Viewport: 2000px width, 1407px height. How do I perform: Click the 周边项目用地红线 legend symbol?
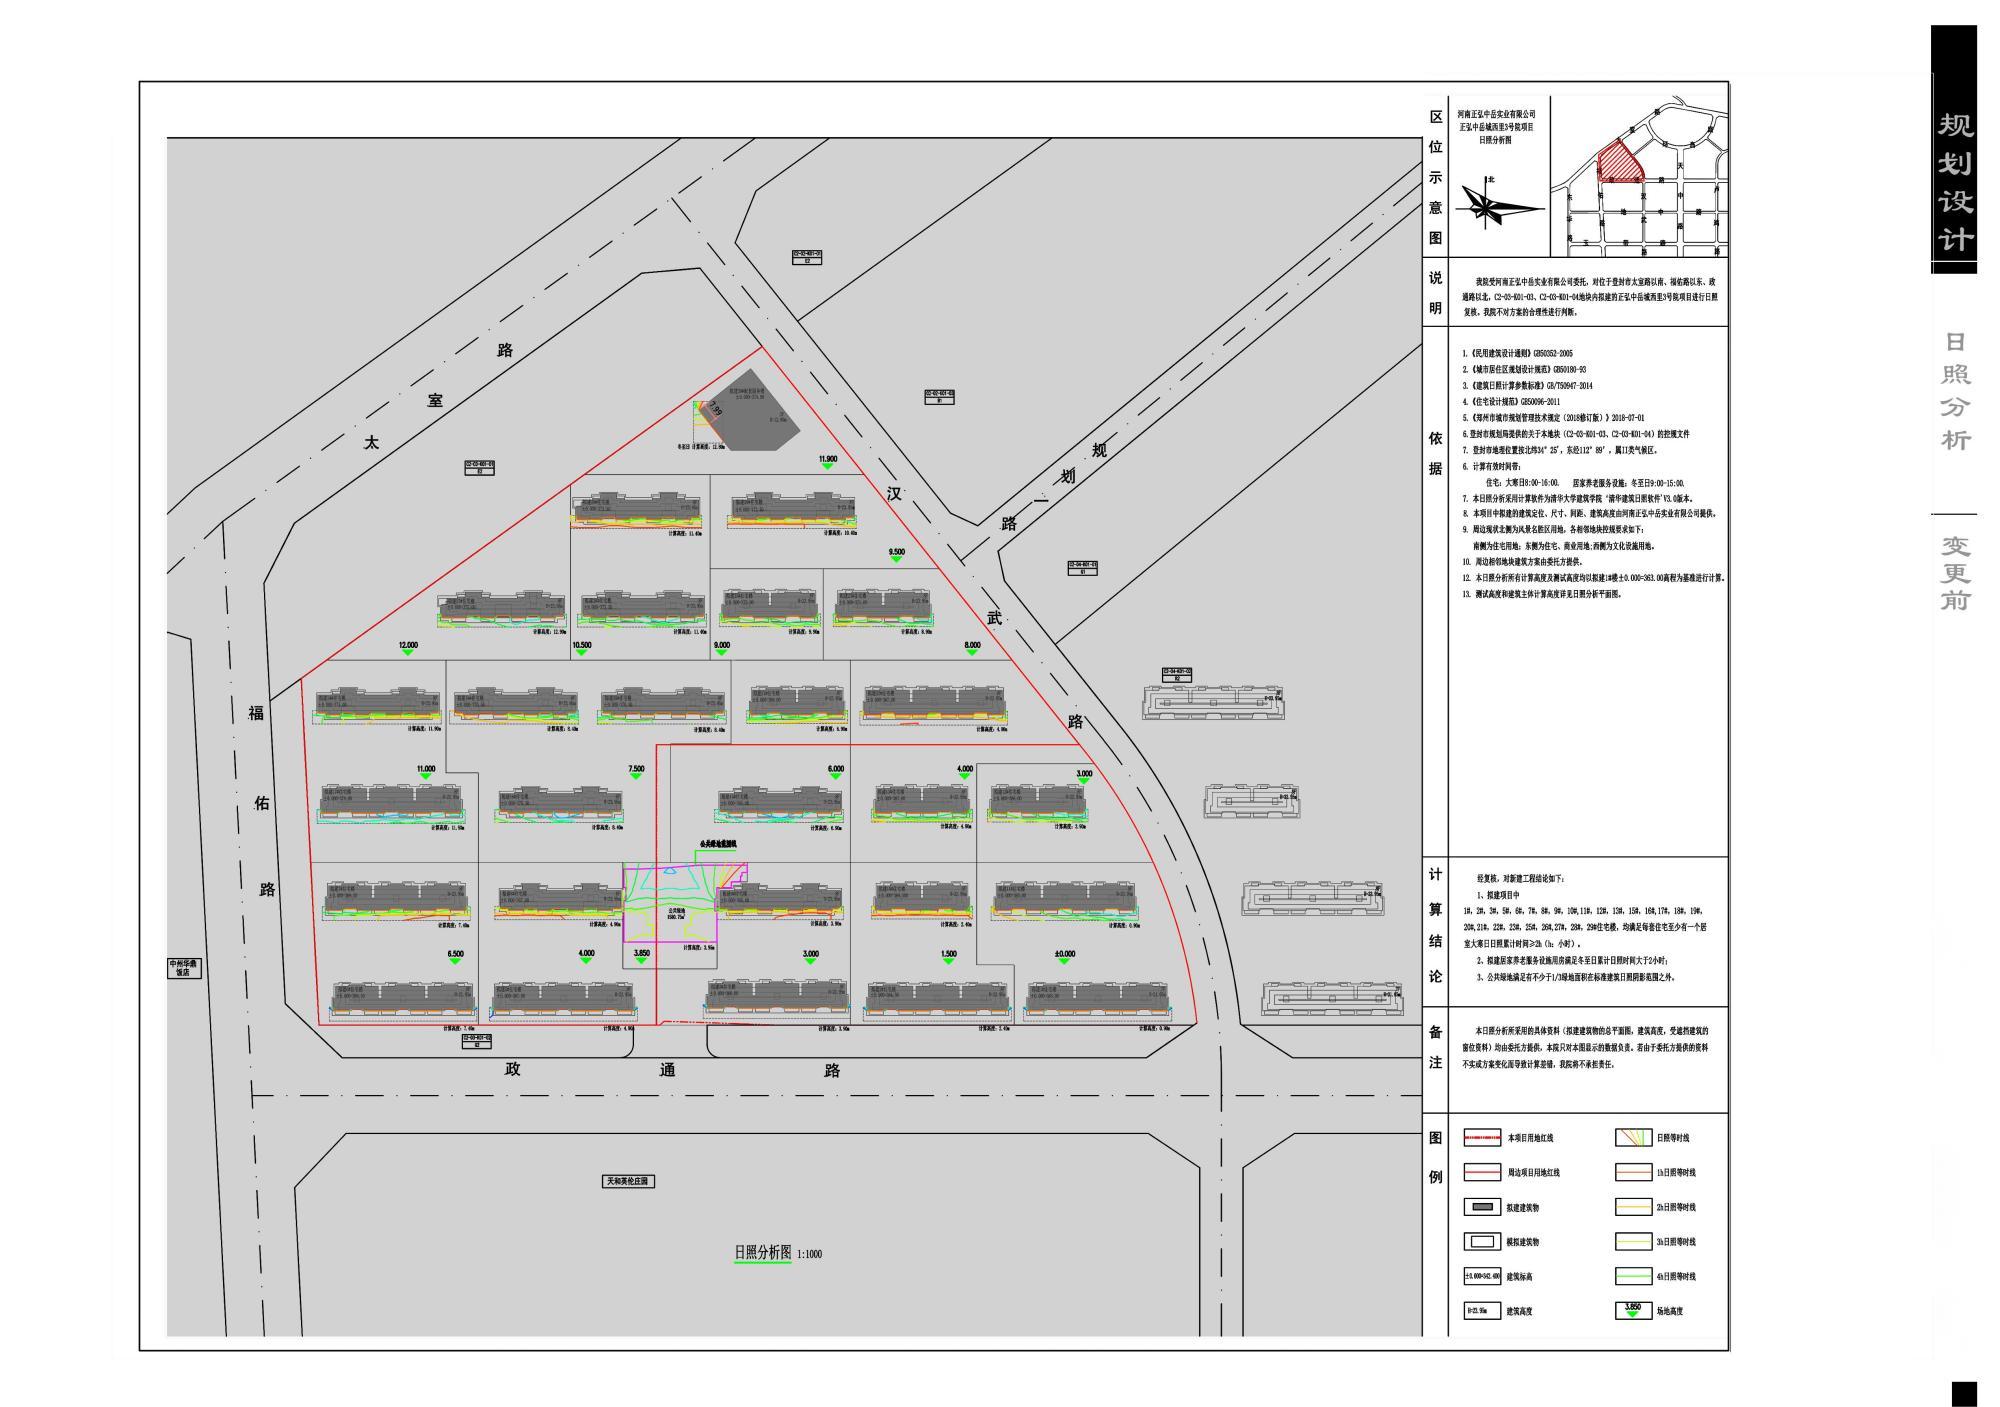(x=1481, y=1173)
